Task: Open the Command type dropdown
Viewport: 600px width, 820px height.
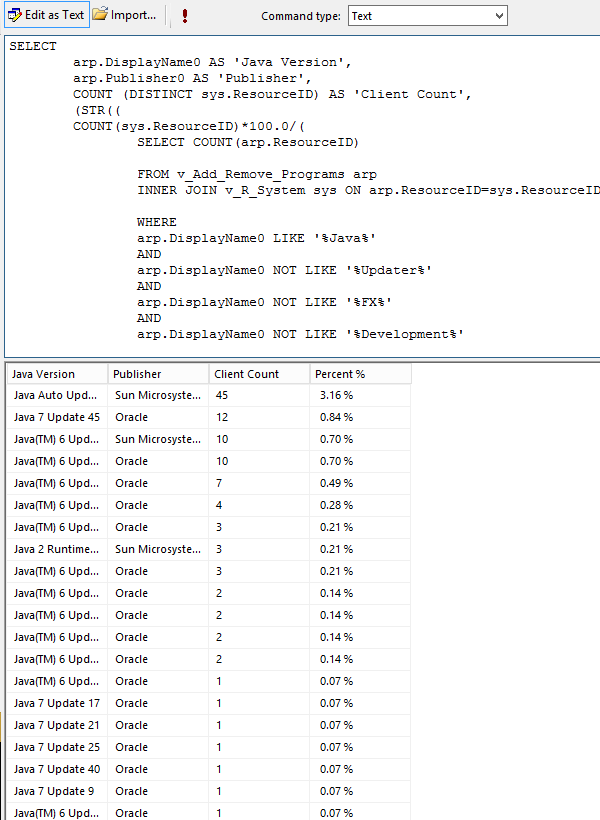Action: point(427,16)
